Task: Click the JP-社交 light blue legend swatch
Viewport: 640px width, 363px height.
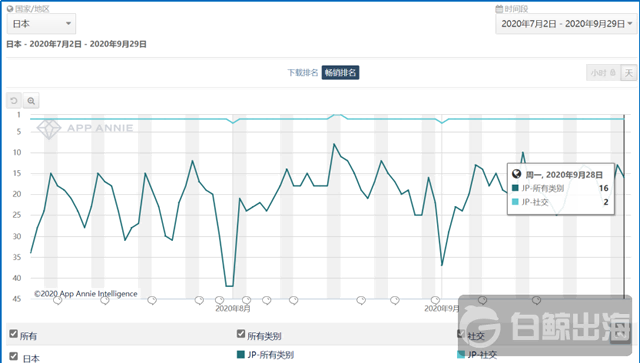Action: click(x=461, y=354)
